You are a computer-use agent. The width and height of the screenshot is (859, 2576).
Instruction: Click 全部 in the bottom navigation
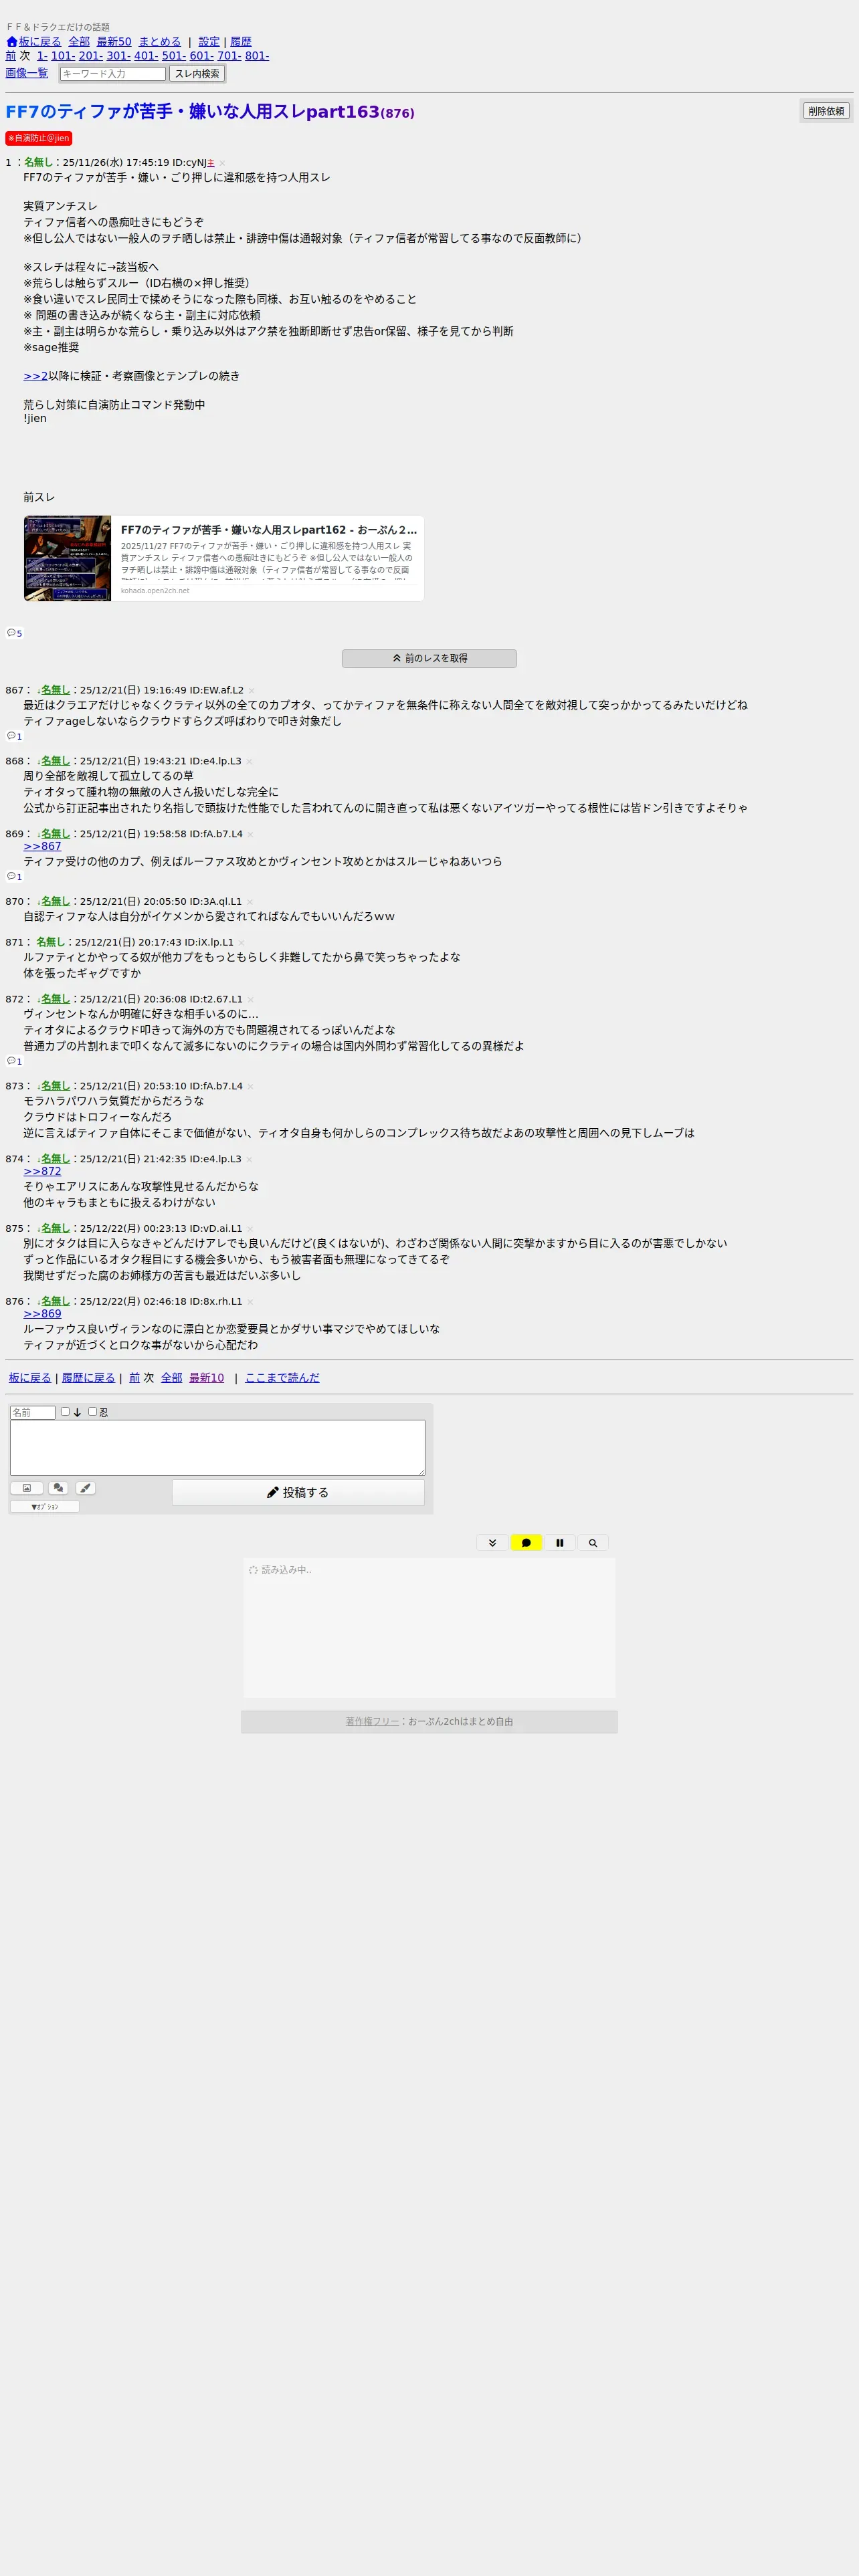point(172,1378)
